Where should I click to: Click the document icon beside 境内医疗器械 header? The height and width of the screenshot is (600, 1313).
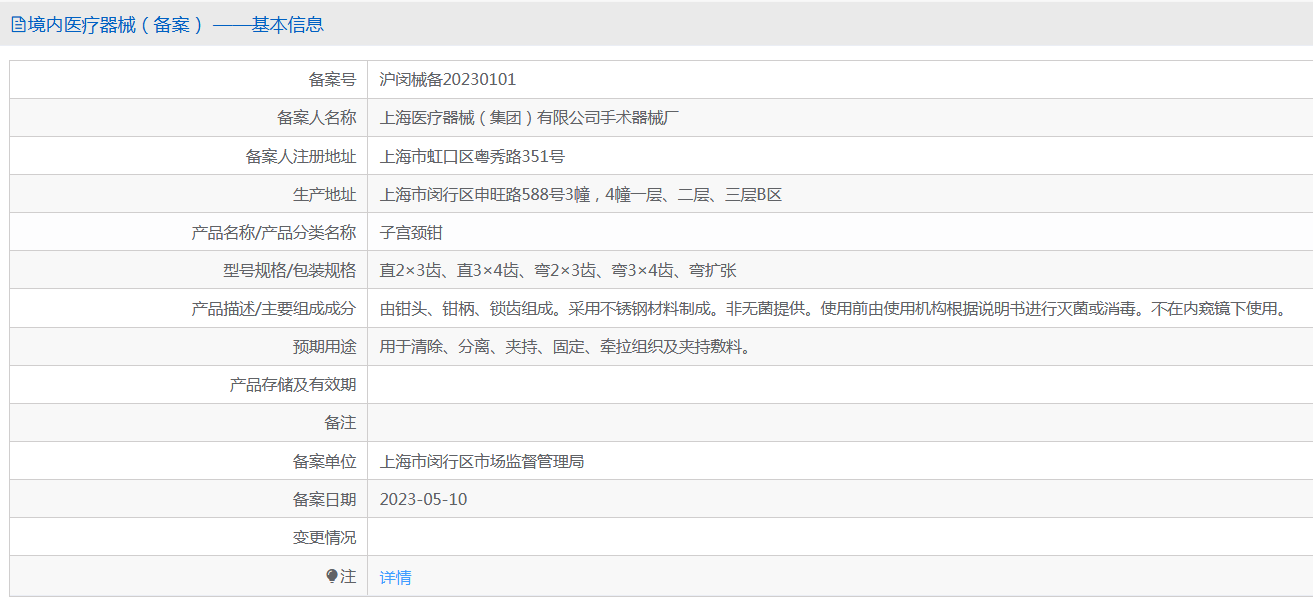[x=18, y=26]
